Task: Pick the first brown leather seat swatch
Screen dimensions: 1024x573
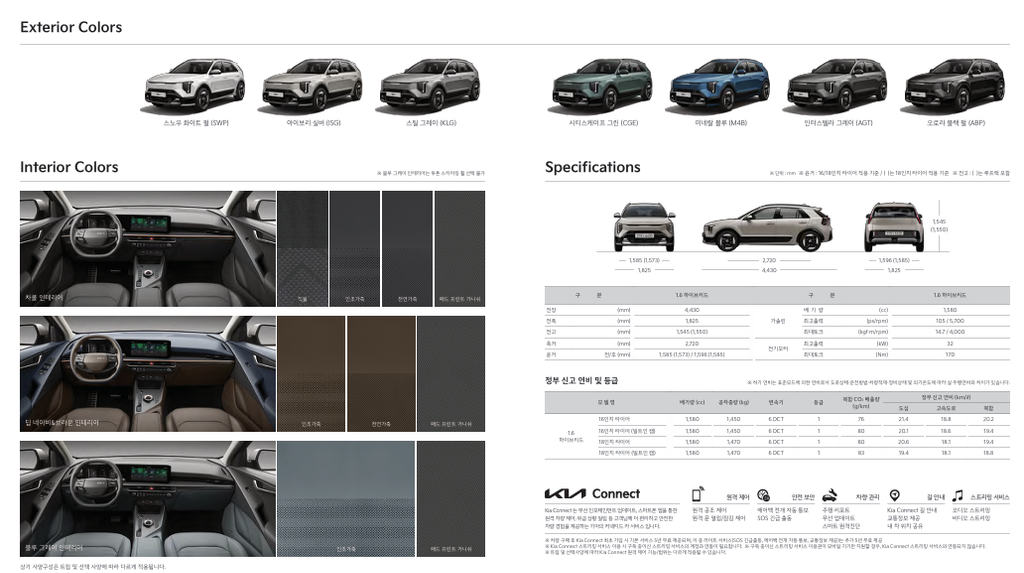Action: pyautogui.click(x=311, y=374)
